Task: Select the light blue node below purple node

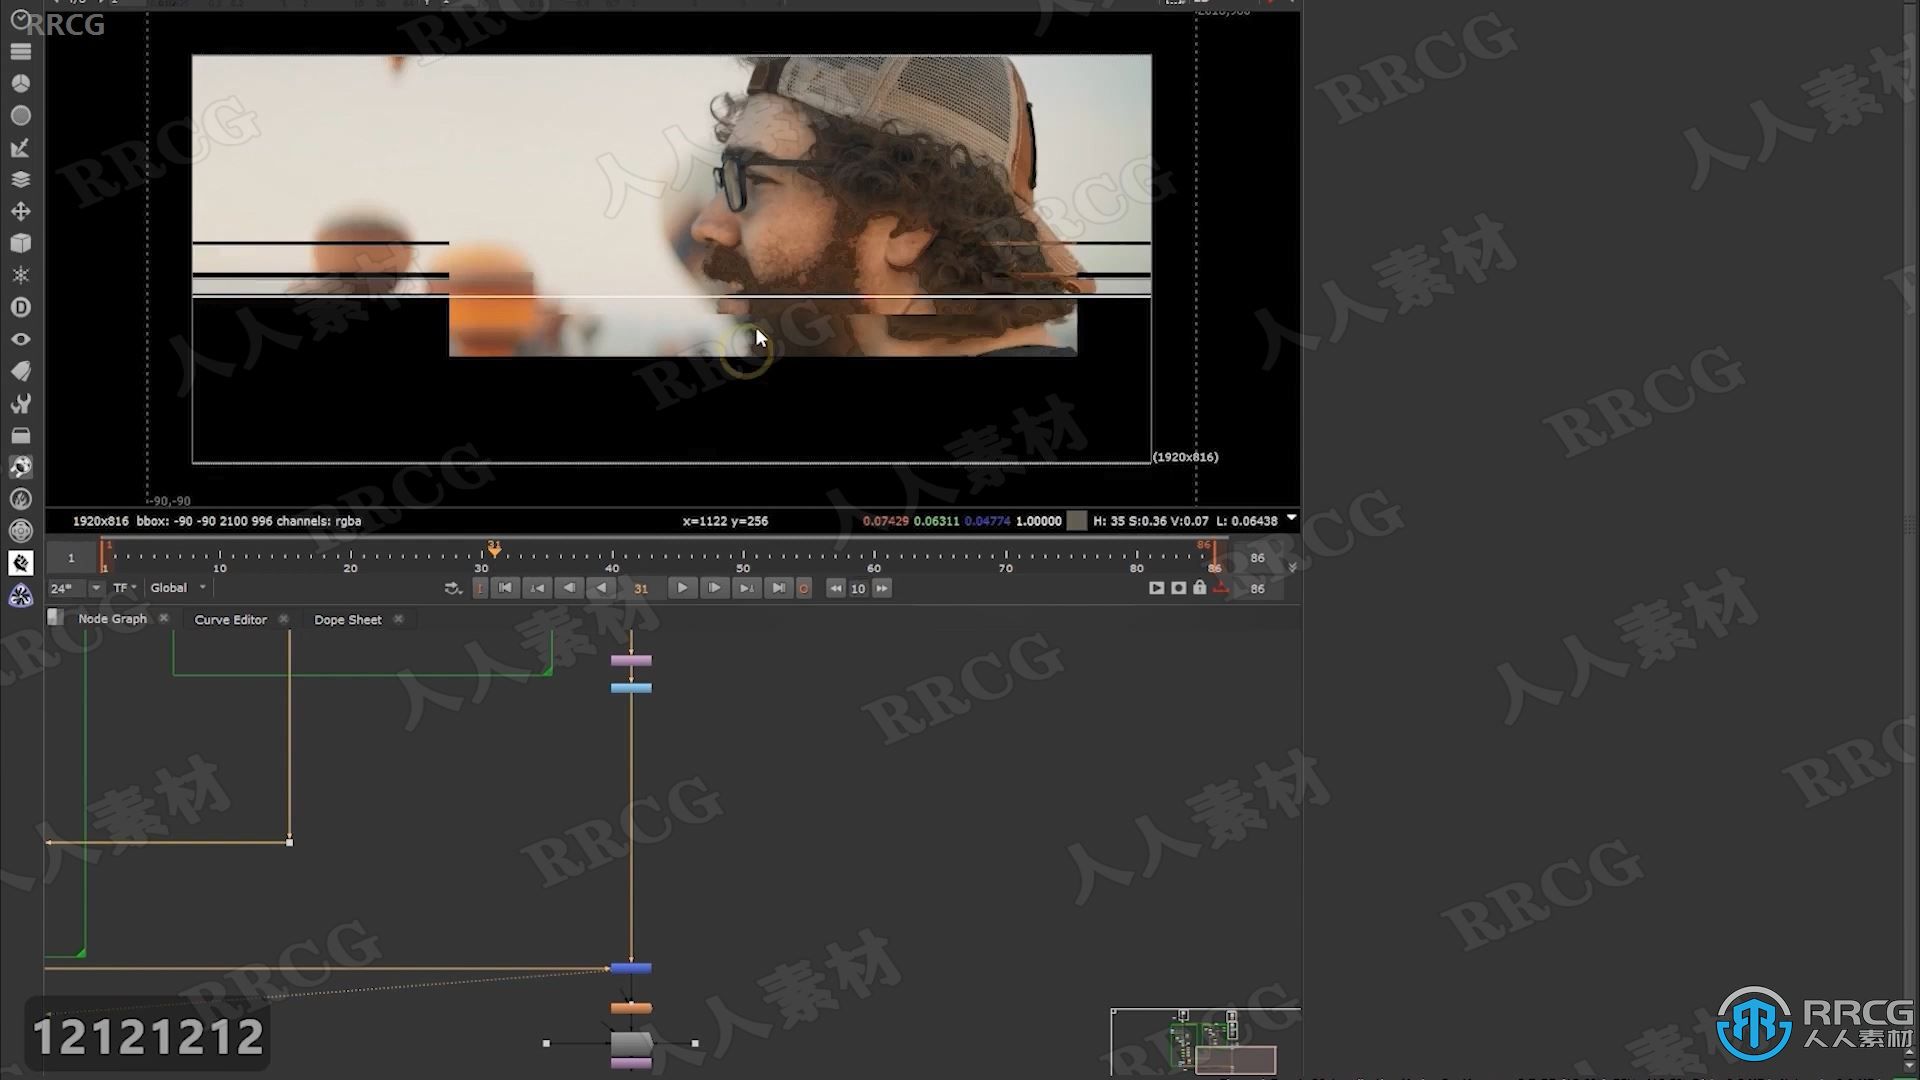Action: point(631,688)
